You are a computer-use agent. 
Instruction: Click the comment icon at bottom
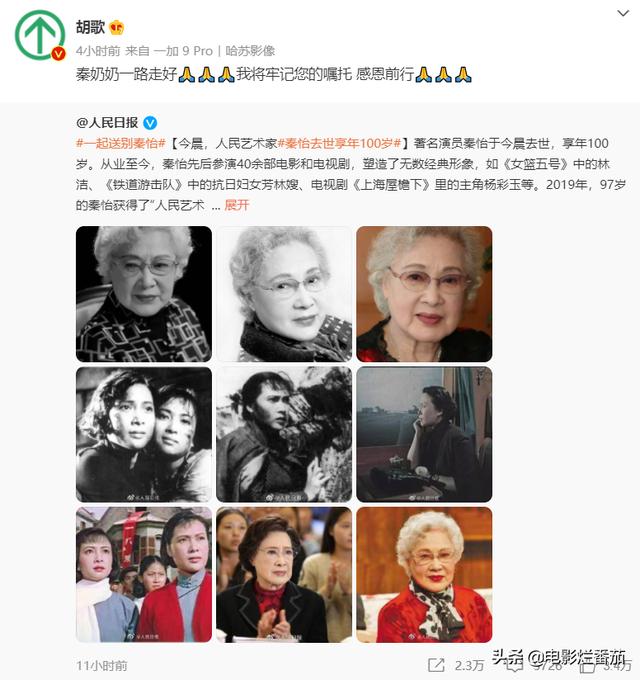point(513,665)
